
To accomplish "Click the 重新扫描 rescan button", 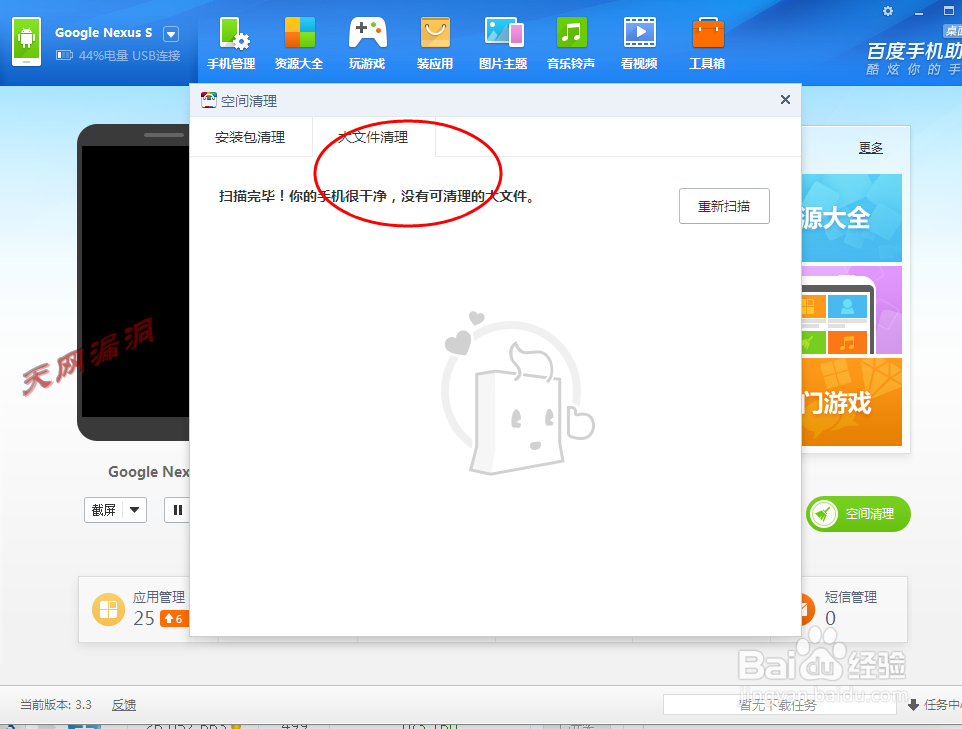I will click(x=724, y=205).
